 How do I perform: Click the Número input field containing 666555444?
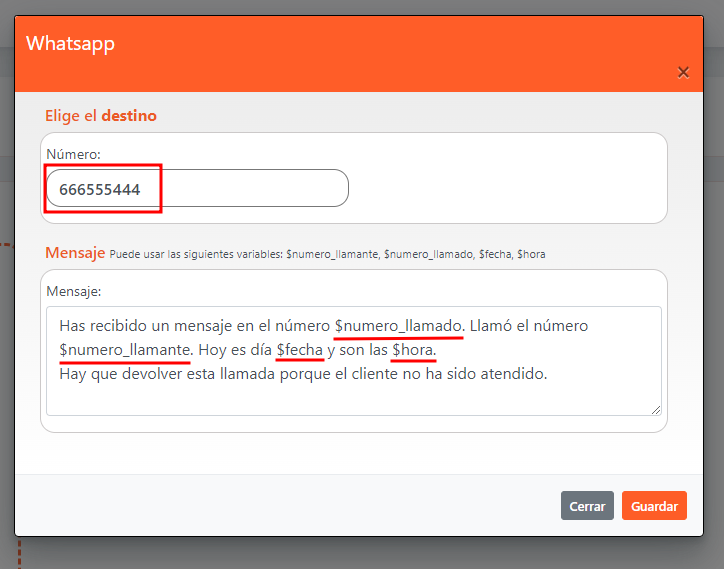coord(197,188)
